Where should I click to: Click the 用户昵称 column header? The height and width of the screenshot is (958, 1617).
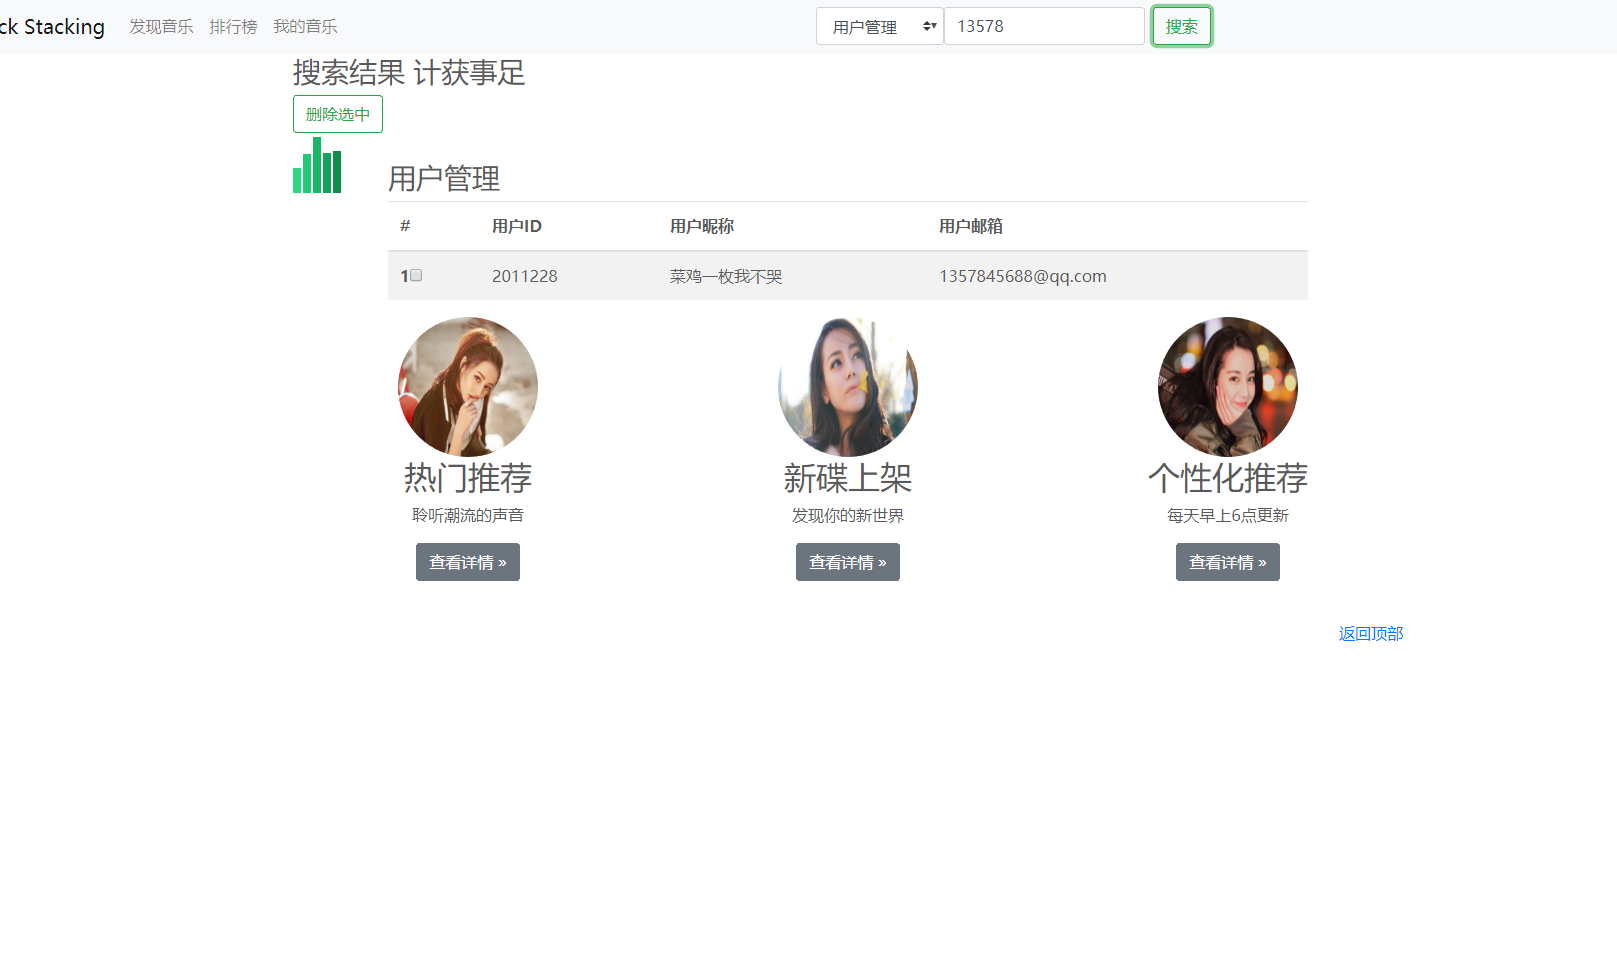701,226
